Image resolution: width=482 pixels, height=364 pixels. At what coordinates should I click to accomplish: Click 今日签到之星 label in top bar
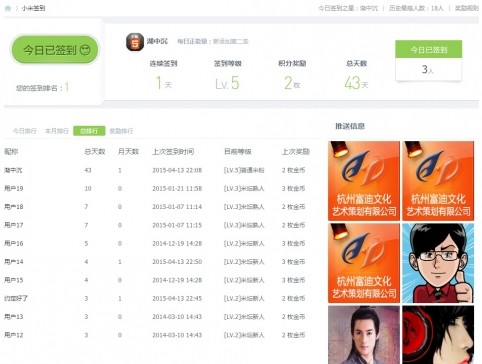coord(348,8)
